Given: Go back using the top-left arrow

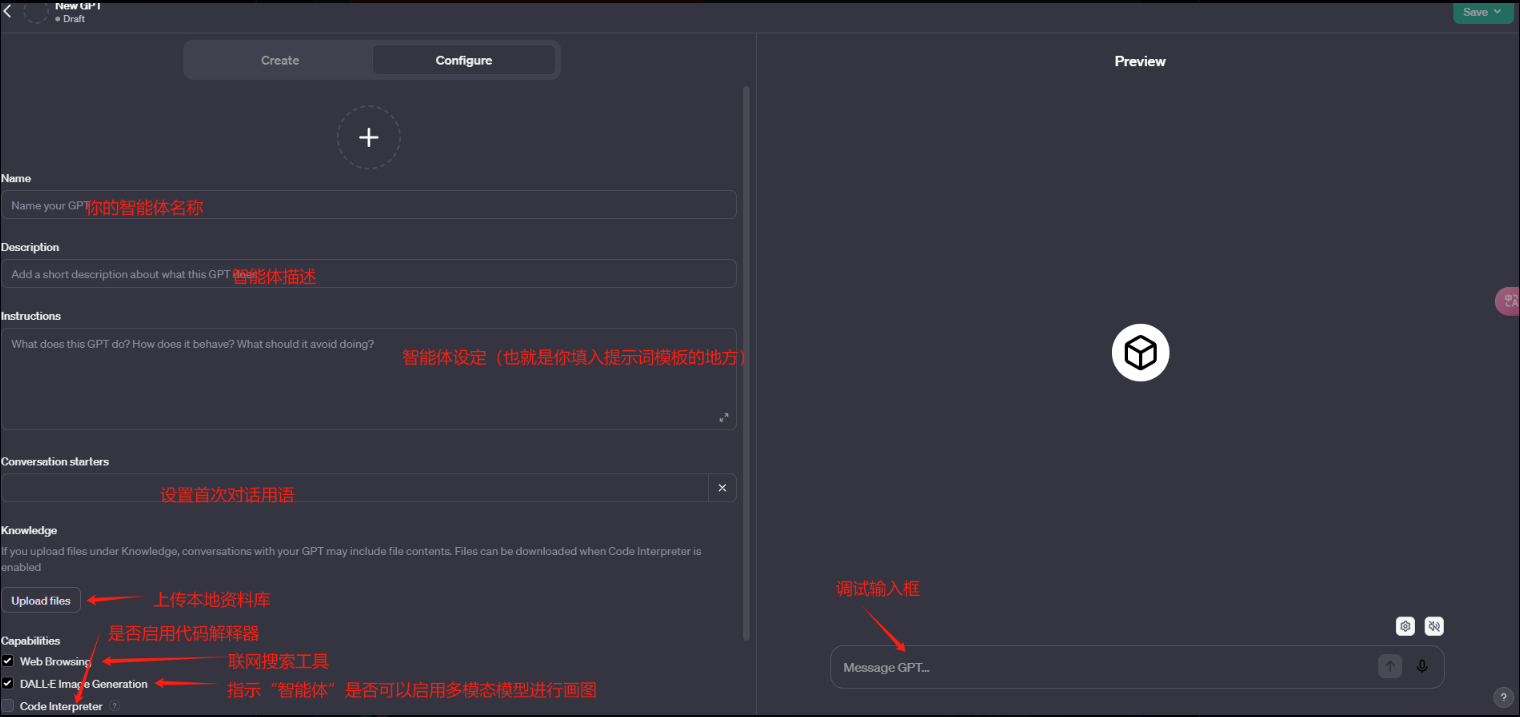Looking at the screenshot, I should tap(8, 12).
